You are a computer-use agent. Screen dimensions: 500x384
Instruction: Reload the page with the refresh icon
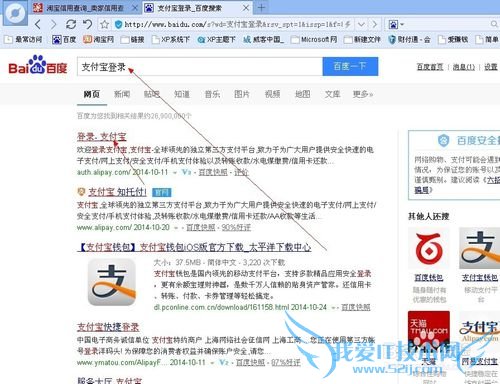[x=71, y=24]
